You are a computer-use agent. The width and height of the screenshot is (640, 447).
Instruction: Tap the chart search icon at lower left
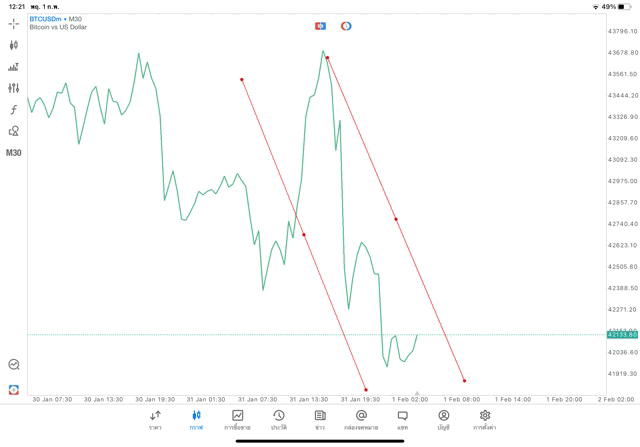14,365
